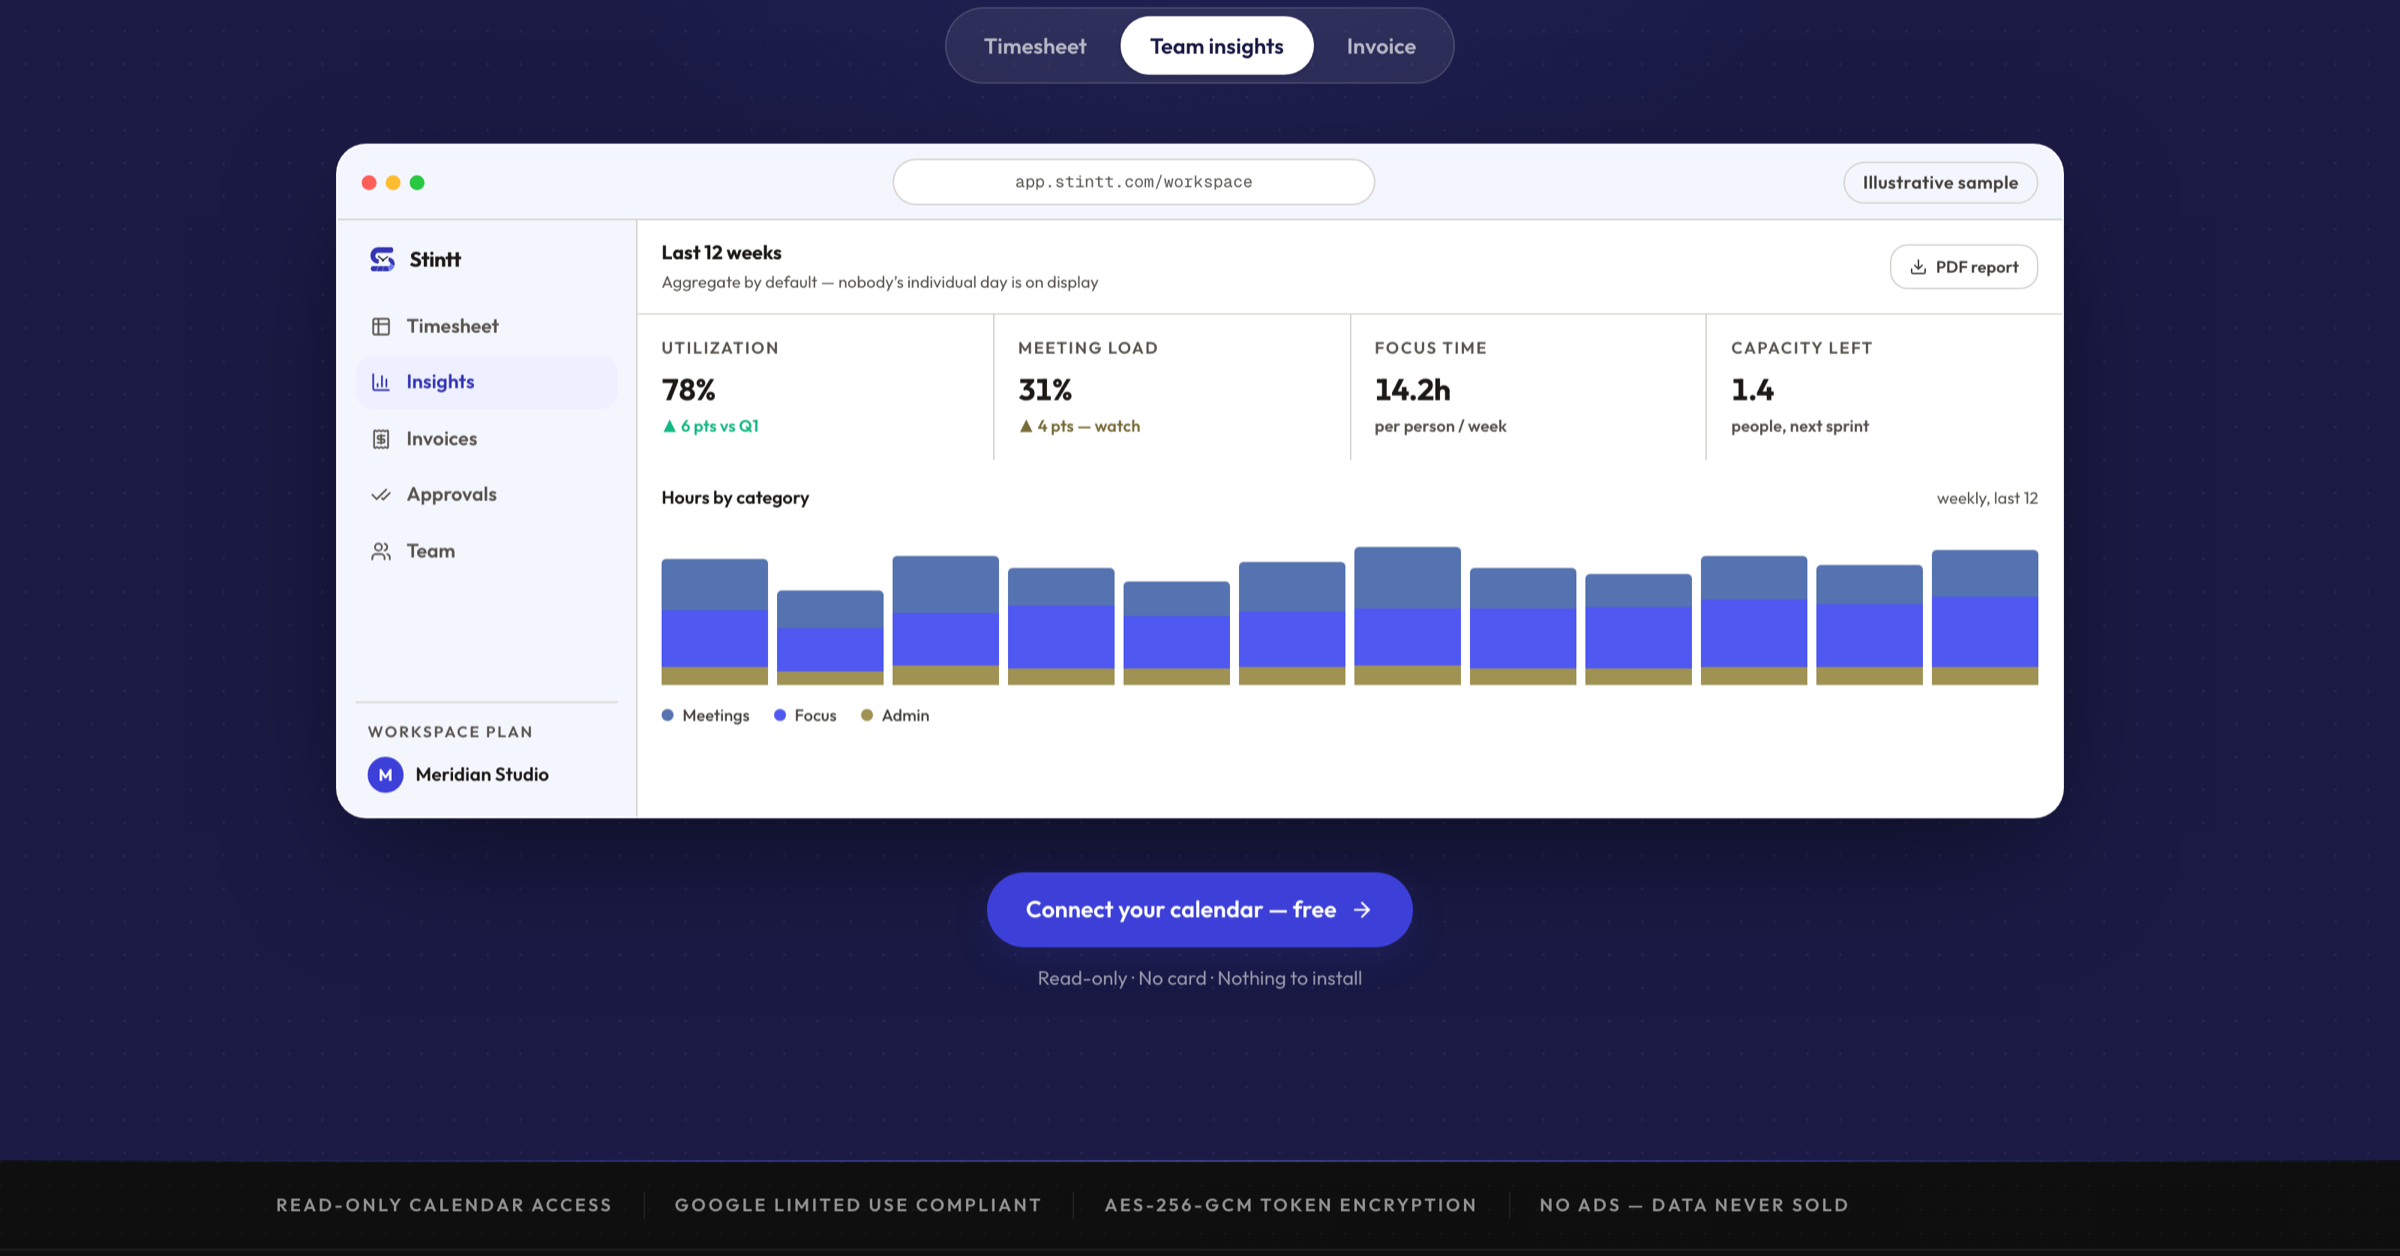Click the Focus legend color dot
Image resolution: width=2400 pixels, height=1256 pixels.
[x=780, y=715]
